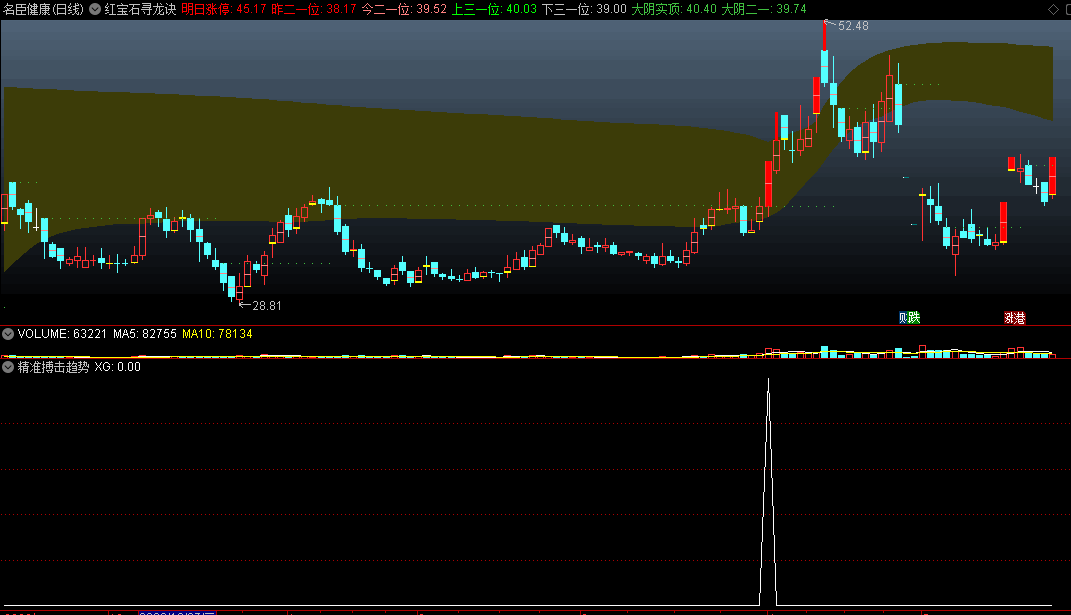The image size is (1071, 615).
Task: Click the 下三一位: 39.00 value
Action: [584, 9]
